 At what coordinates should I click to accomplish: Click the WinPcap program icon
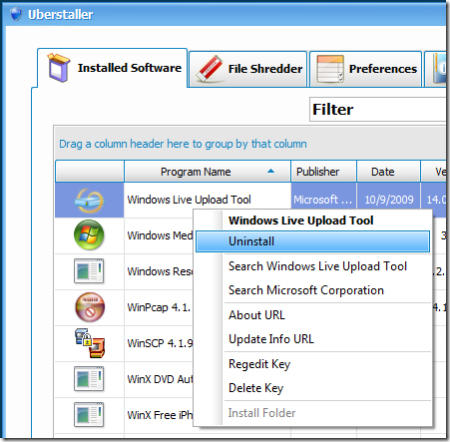tap(90, 307)
